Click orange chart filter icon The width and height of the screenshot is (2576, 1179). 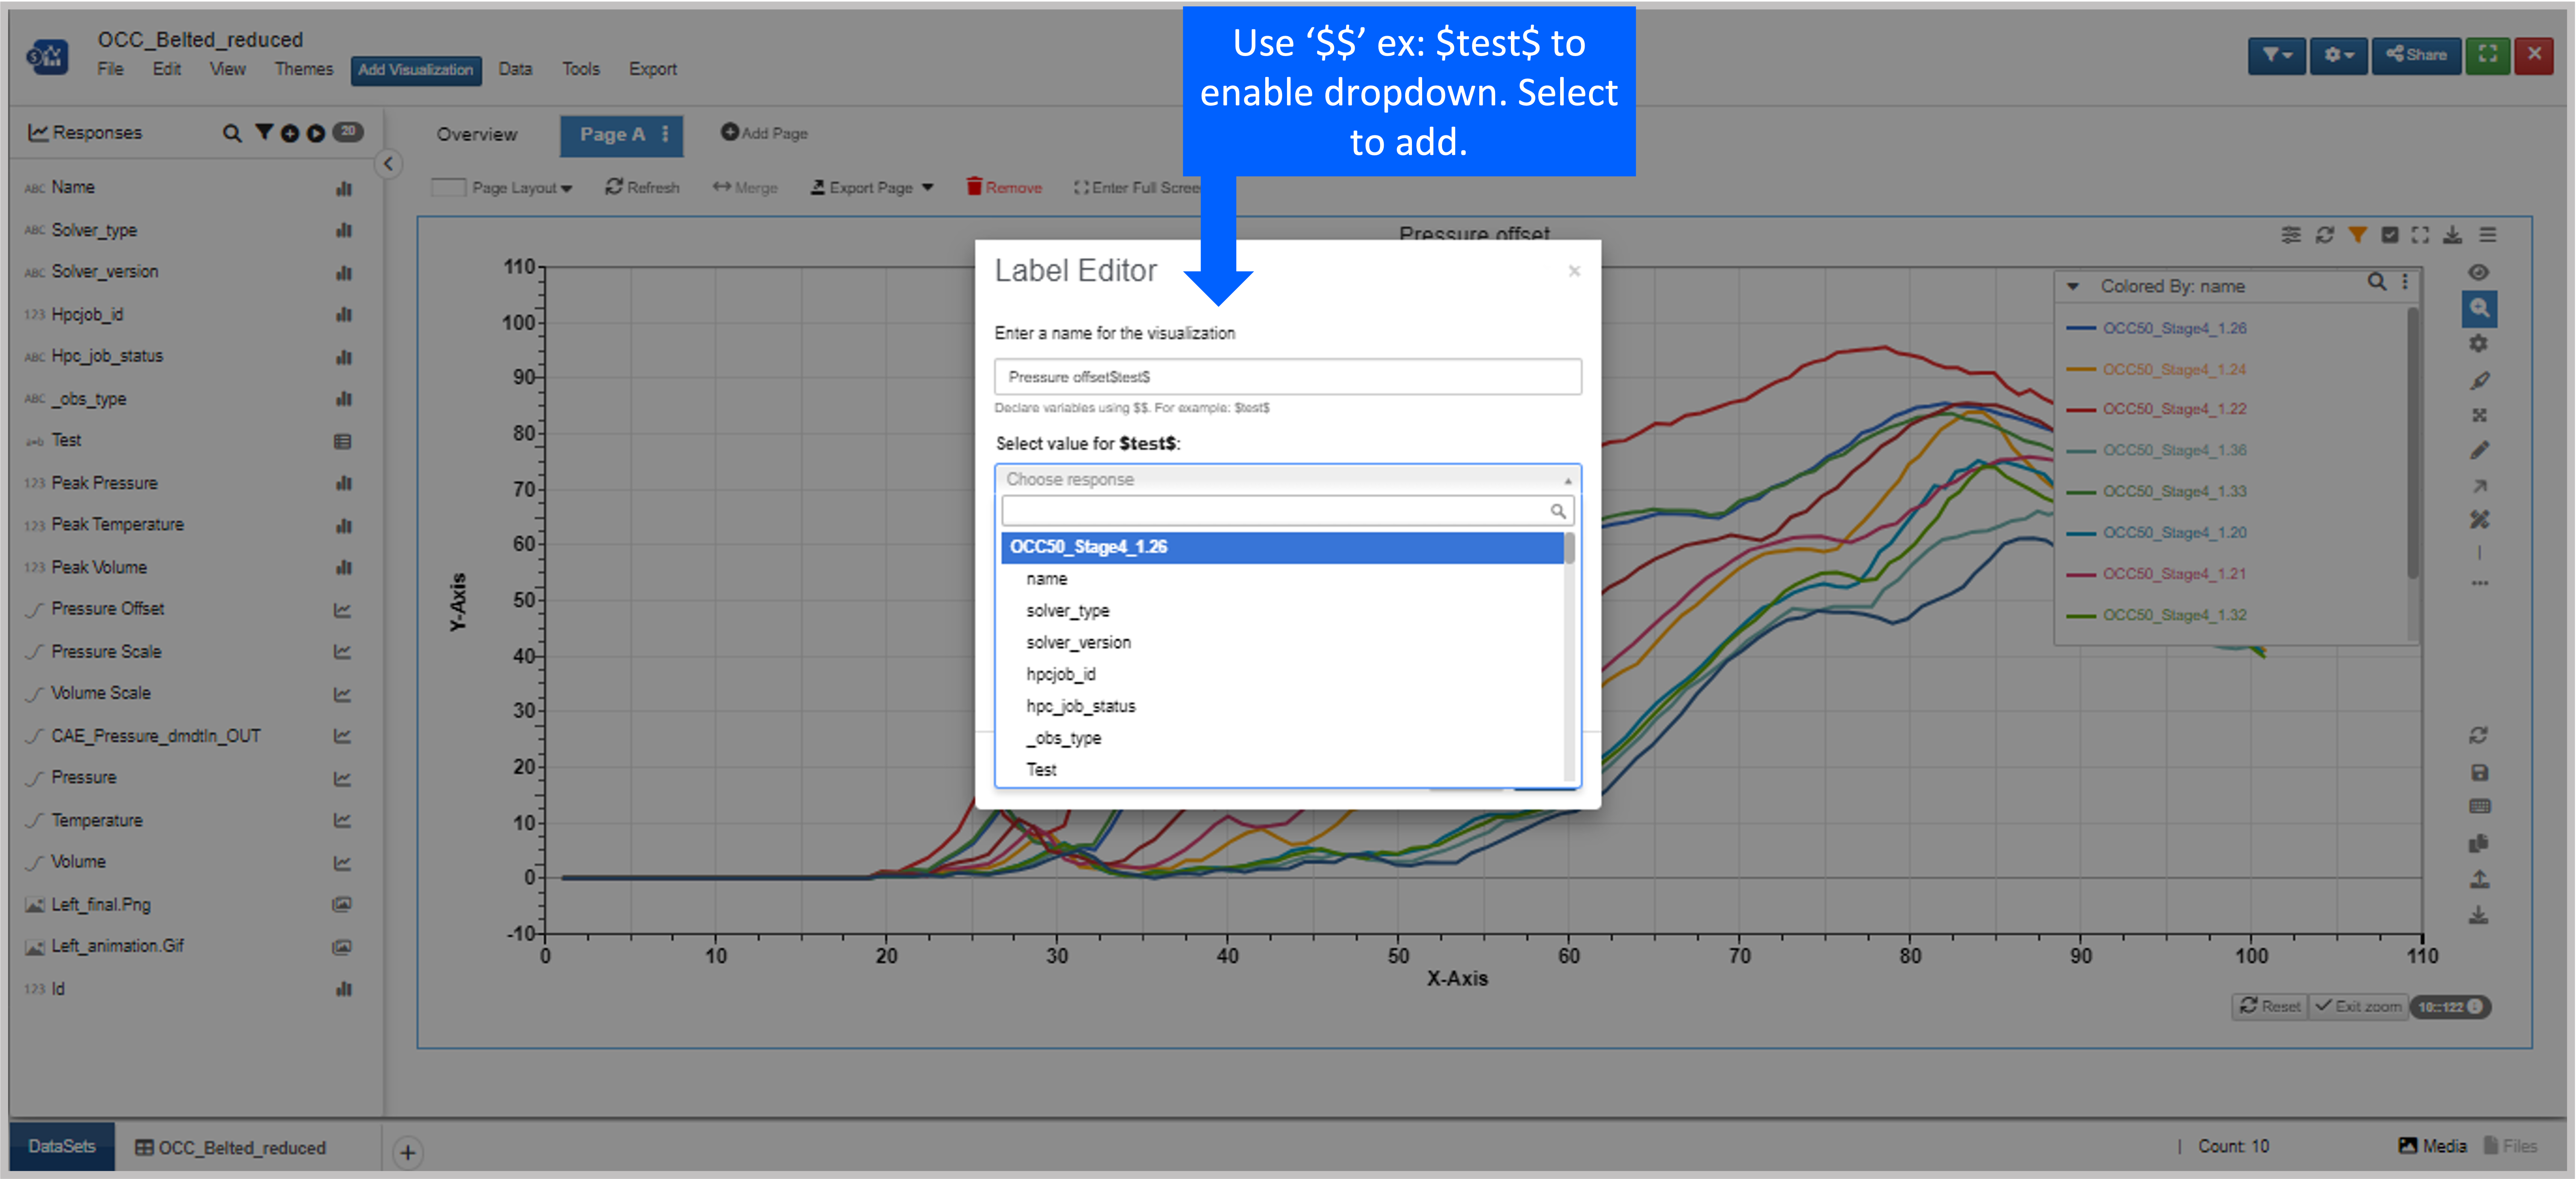[x=2357, y=235]
